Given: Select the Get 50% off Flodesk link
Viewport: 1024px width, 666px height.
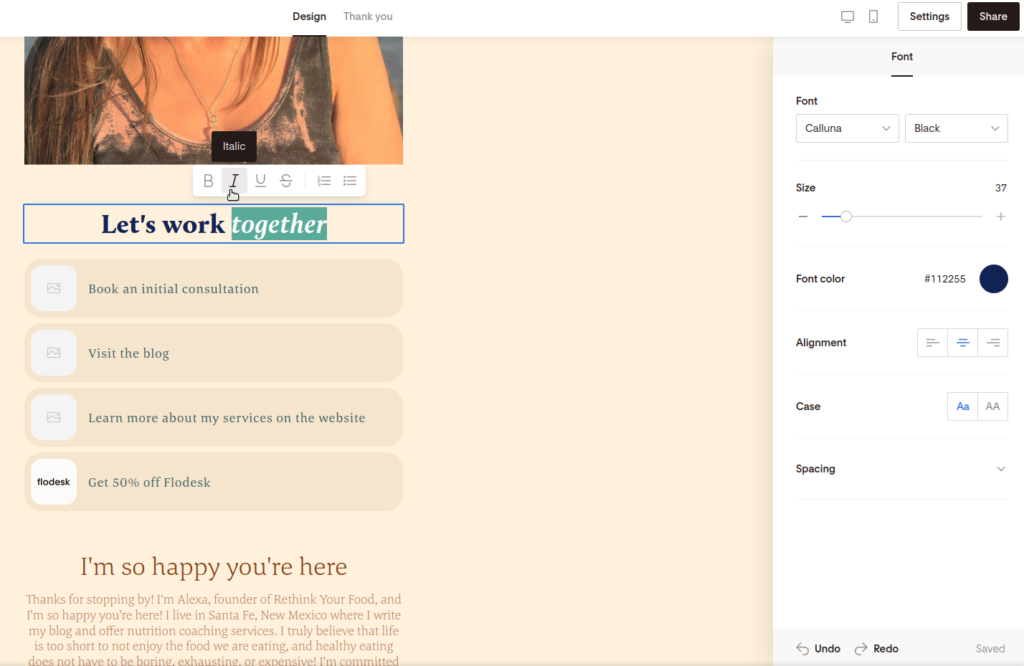Looking at the screenshot, I should [x=214, y=482].
